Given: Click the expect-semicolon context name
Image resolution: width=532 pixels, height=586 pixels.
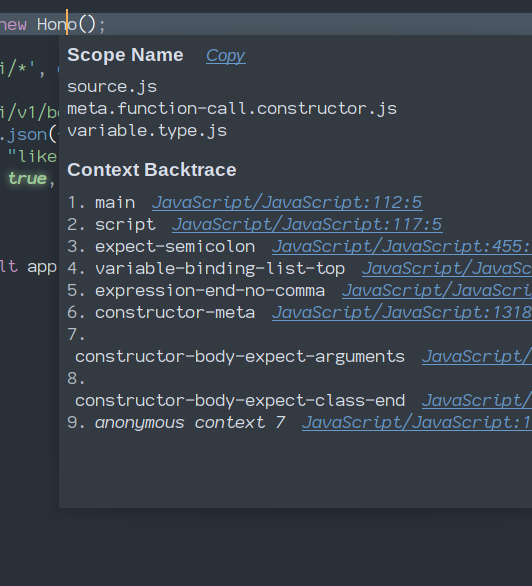Looking at the screenshot, I should (175, 247).
